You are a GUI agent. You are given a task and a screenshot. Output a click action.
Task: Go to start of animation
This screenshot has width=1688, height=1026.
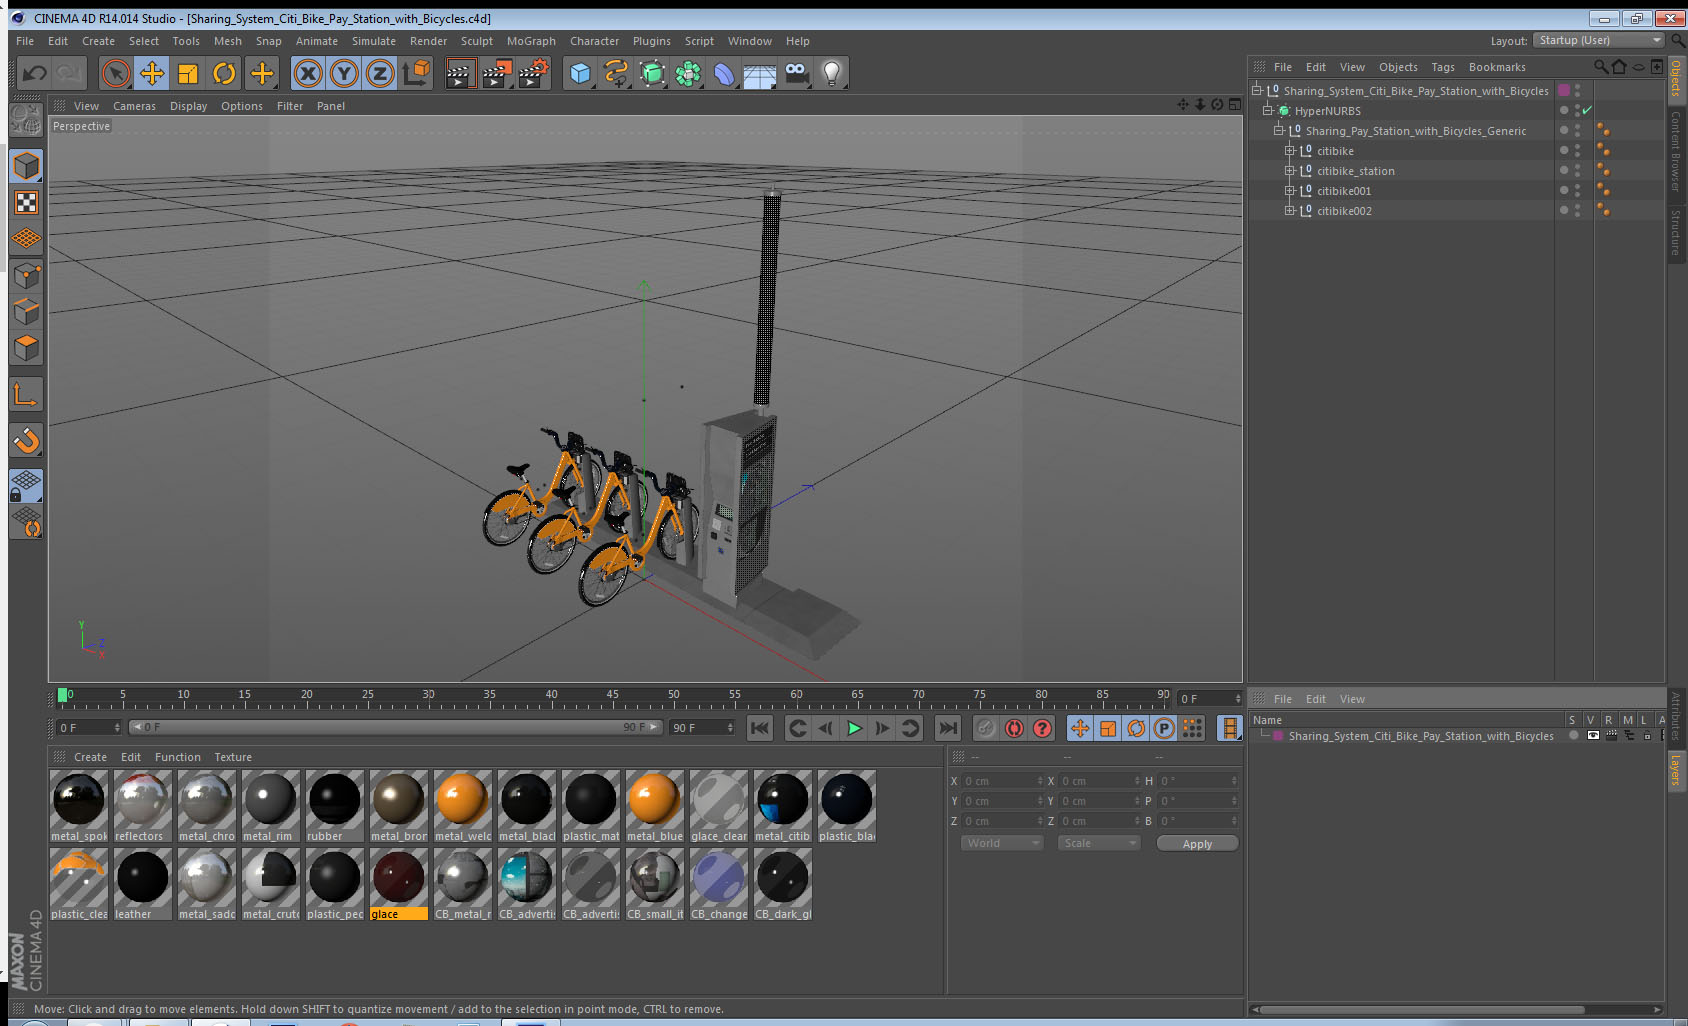(760, 728)
